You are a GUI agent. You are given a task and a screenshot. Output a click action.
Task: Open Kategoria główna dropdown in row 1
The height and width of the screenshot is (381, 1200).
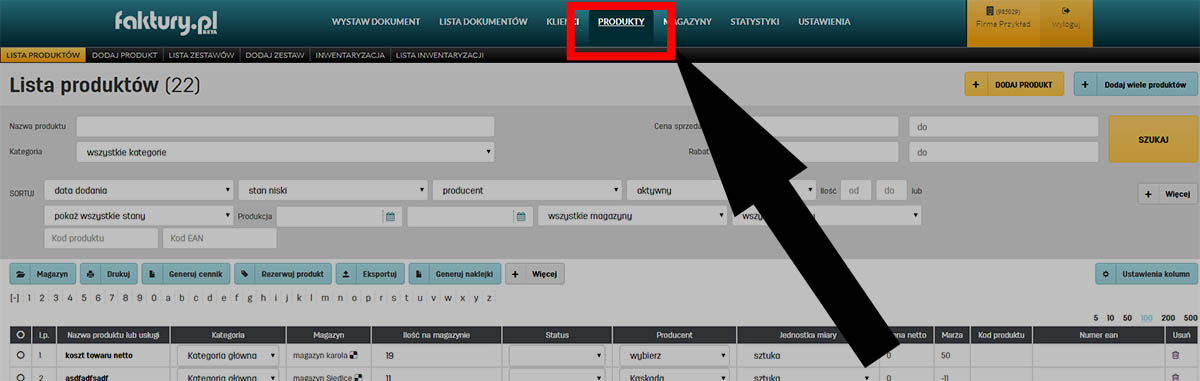[228, 355]
